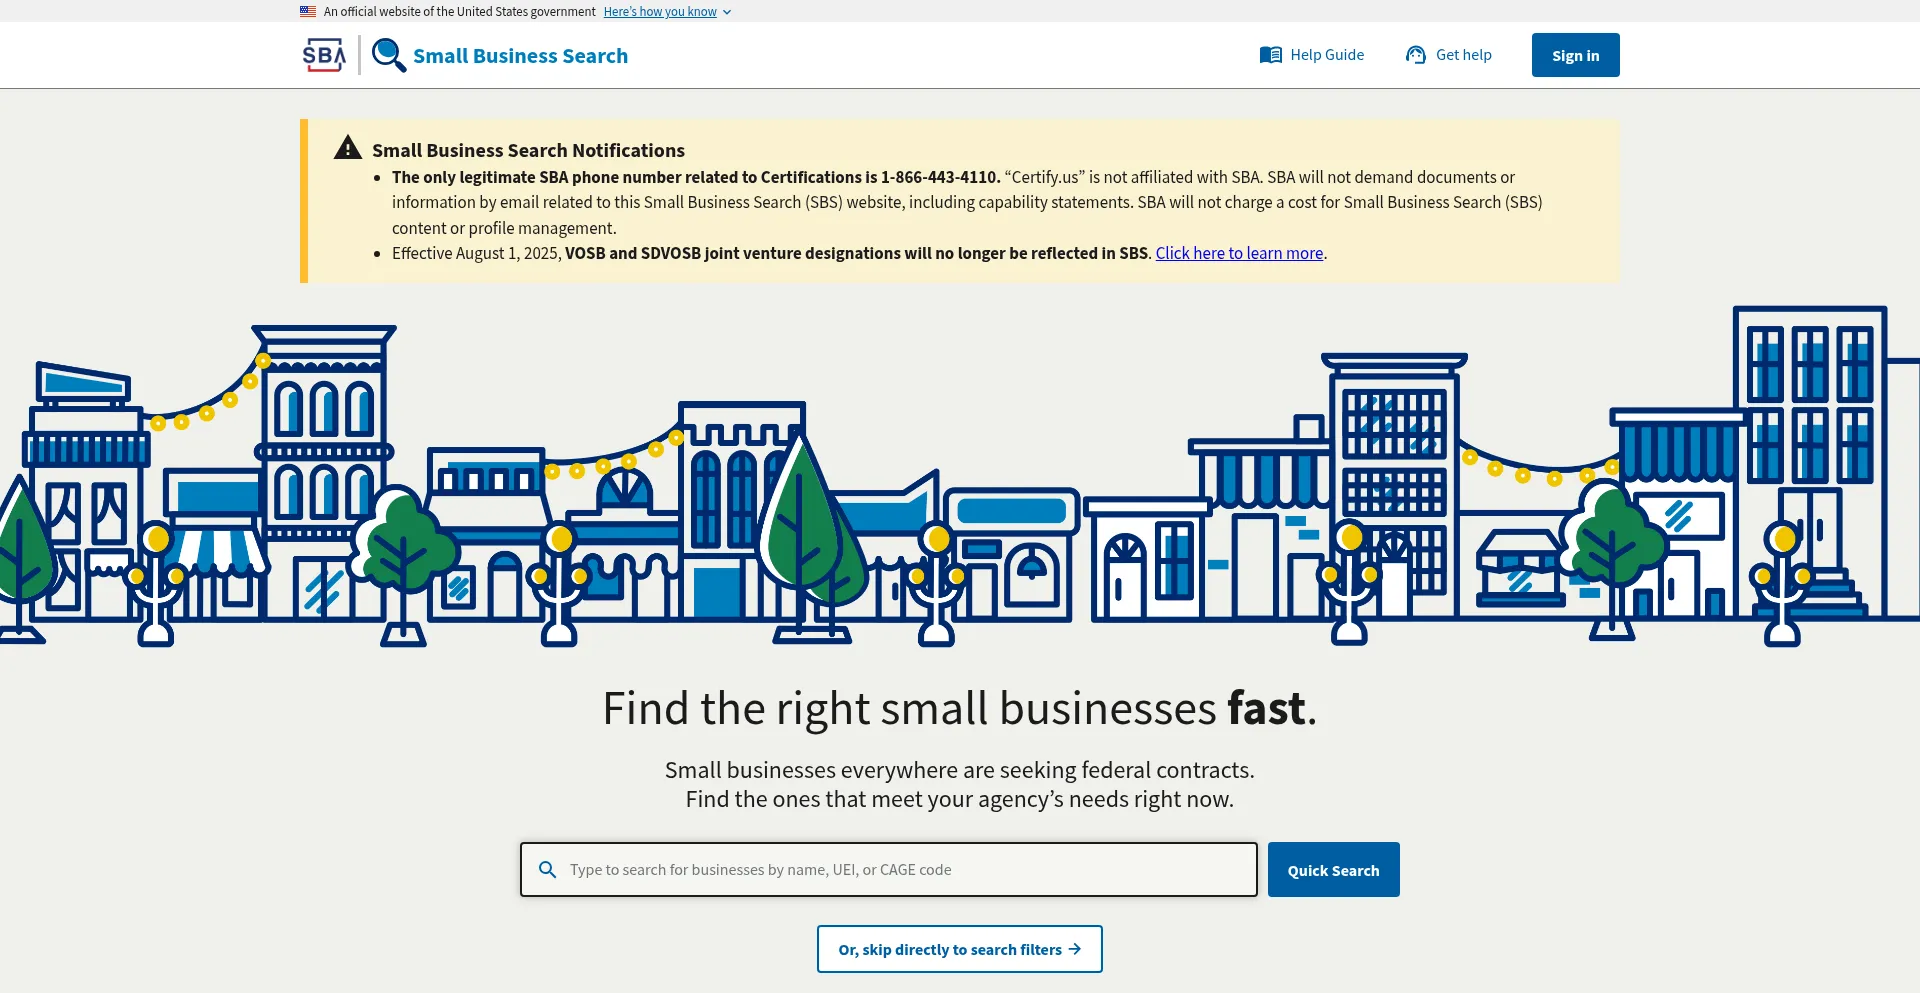The image size is (1920, 993).
Task: Focus the business name, UEI, or CAGE search field
Action: [x=889, y=870]
